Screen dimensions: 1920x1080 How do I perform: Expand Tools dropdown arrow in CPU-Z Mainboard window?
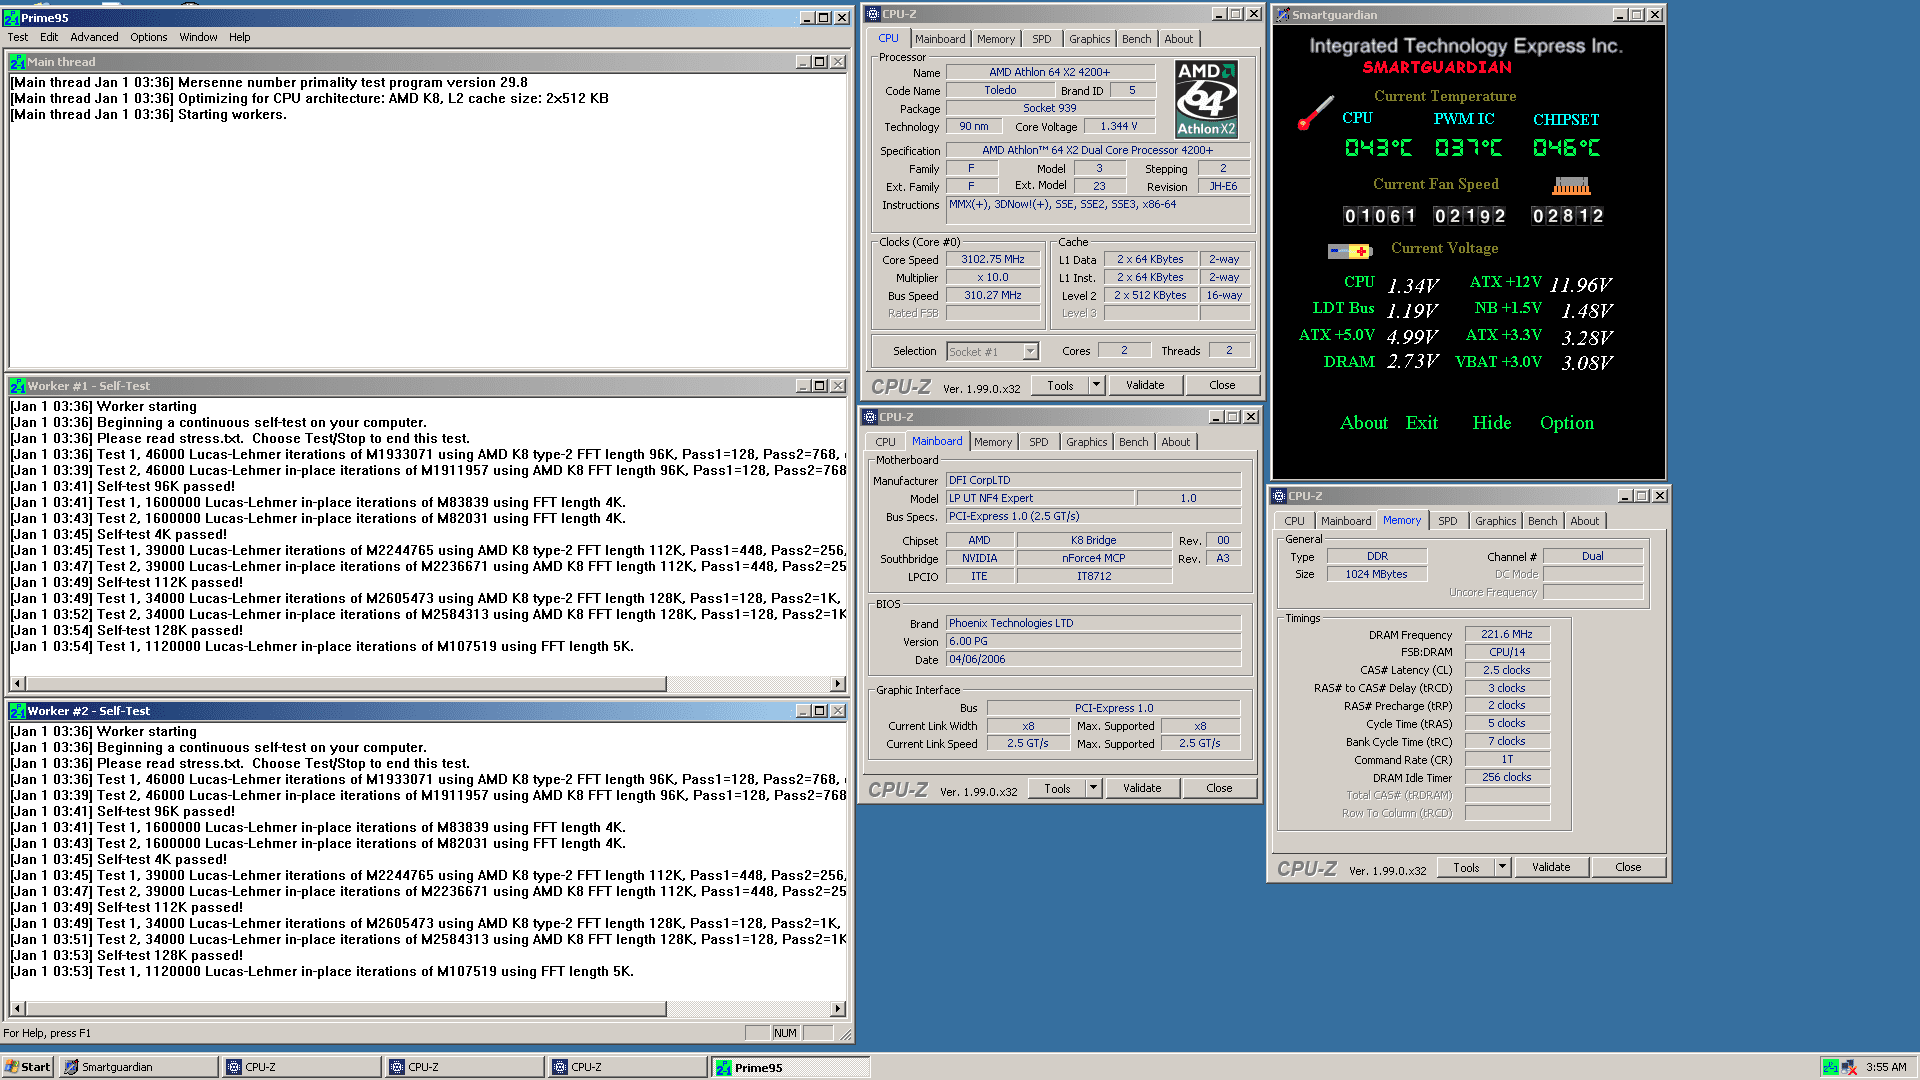click(1093, 788)
